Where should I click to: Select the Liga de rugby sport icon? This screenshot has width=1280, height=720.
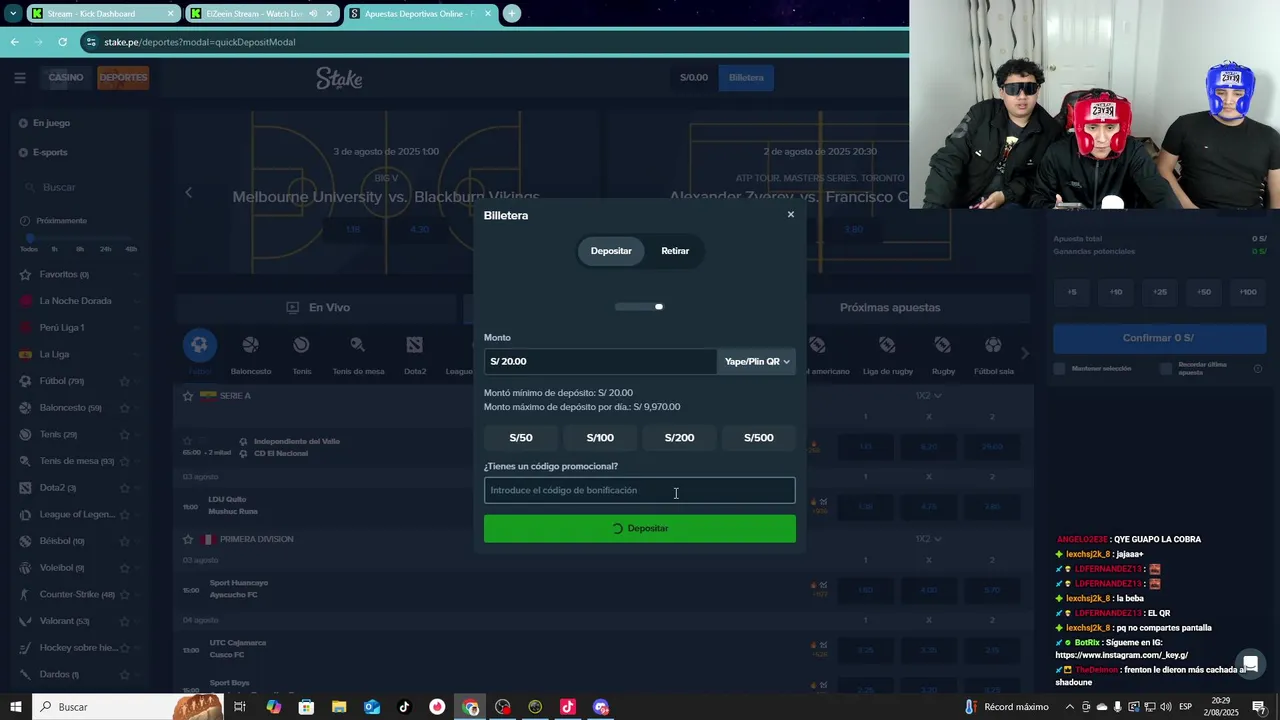pos(887,346)
